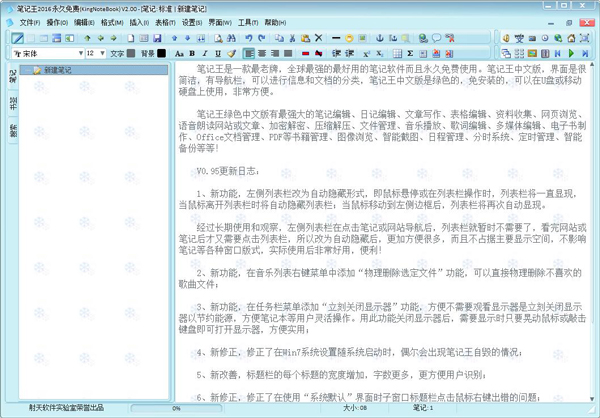This screenshot has width=600, height=418.
Task: Redo the last edit
Action: point(262,38)
